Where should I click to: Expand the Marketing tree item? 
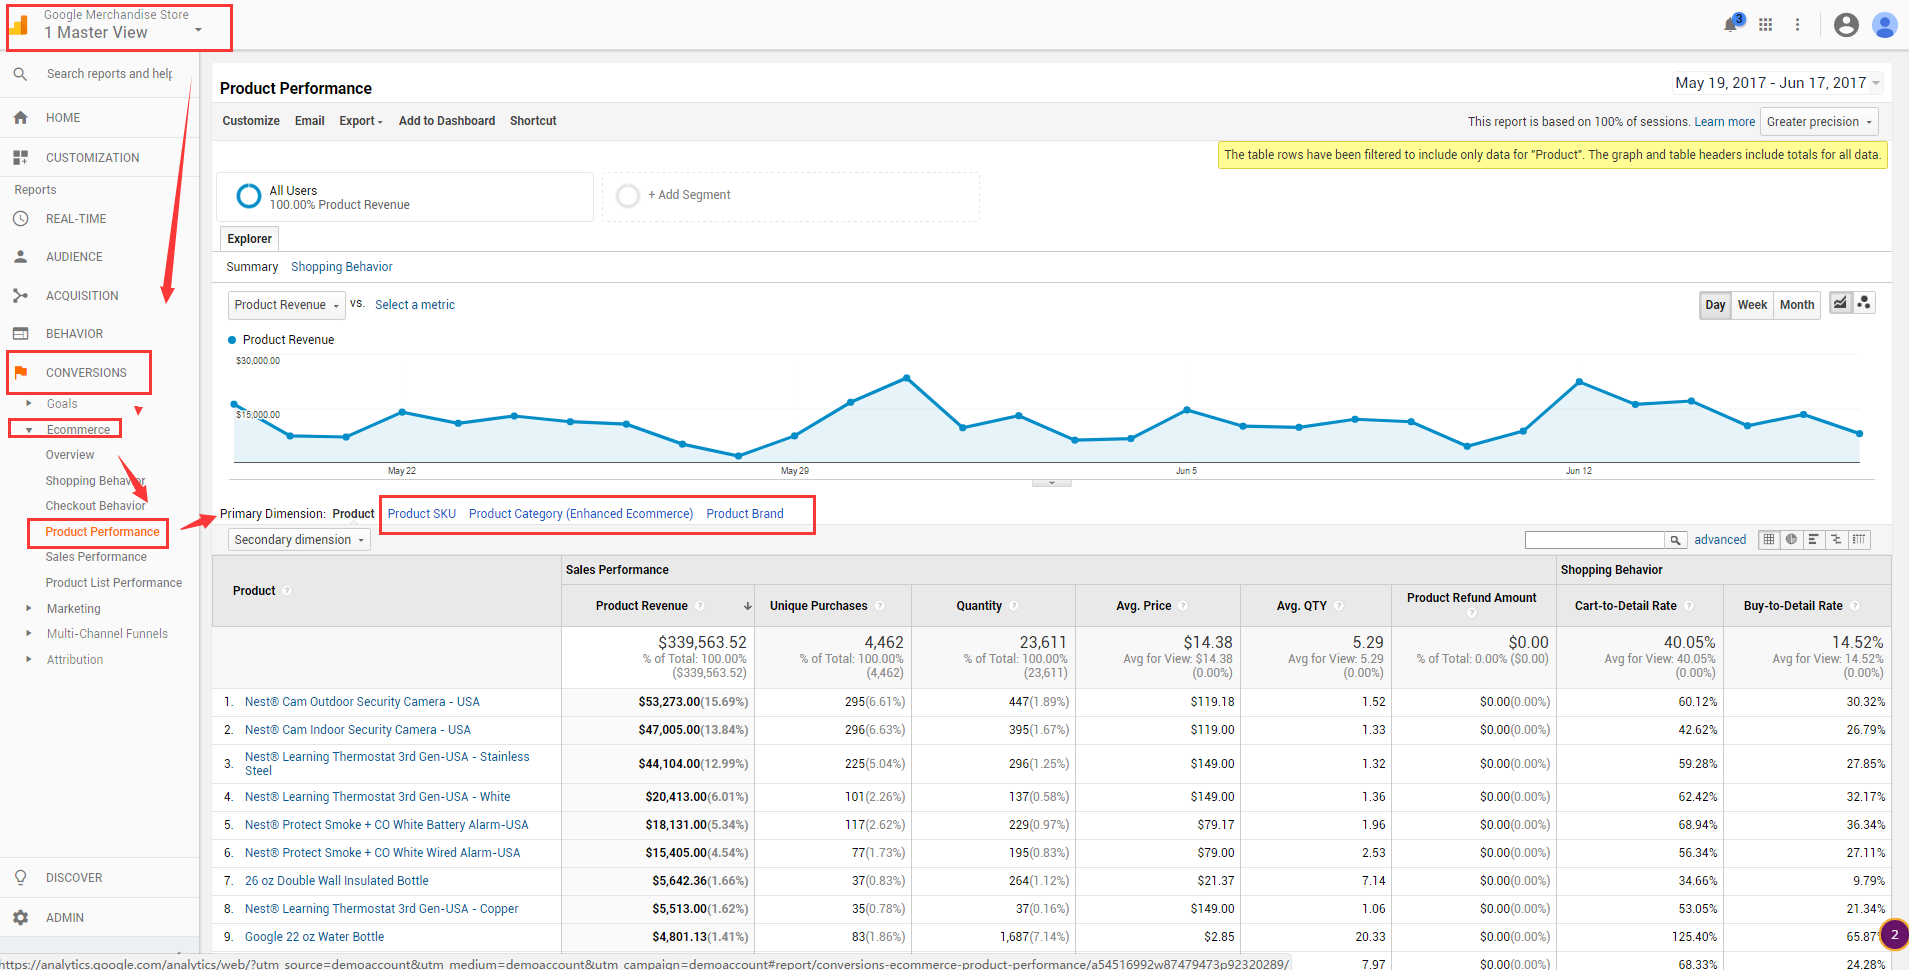pos(29,608)
